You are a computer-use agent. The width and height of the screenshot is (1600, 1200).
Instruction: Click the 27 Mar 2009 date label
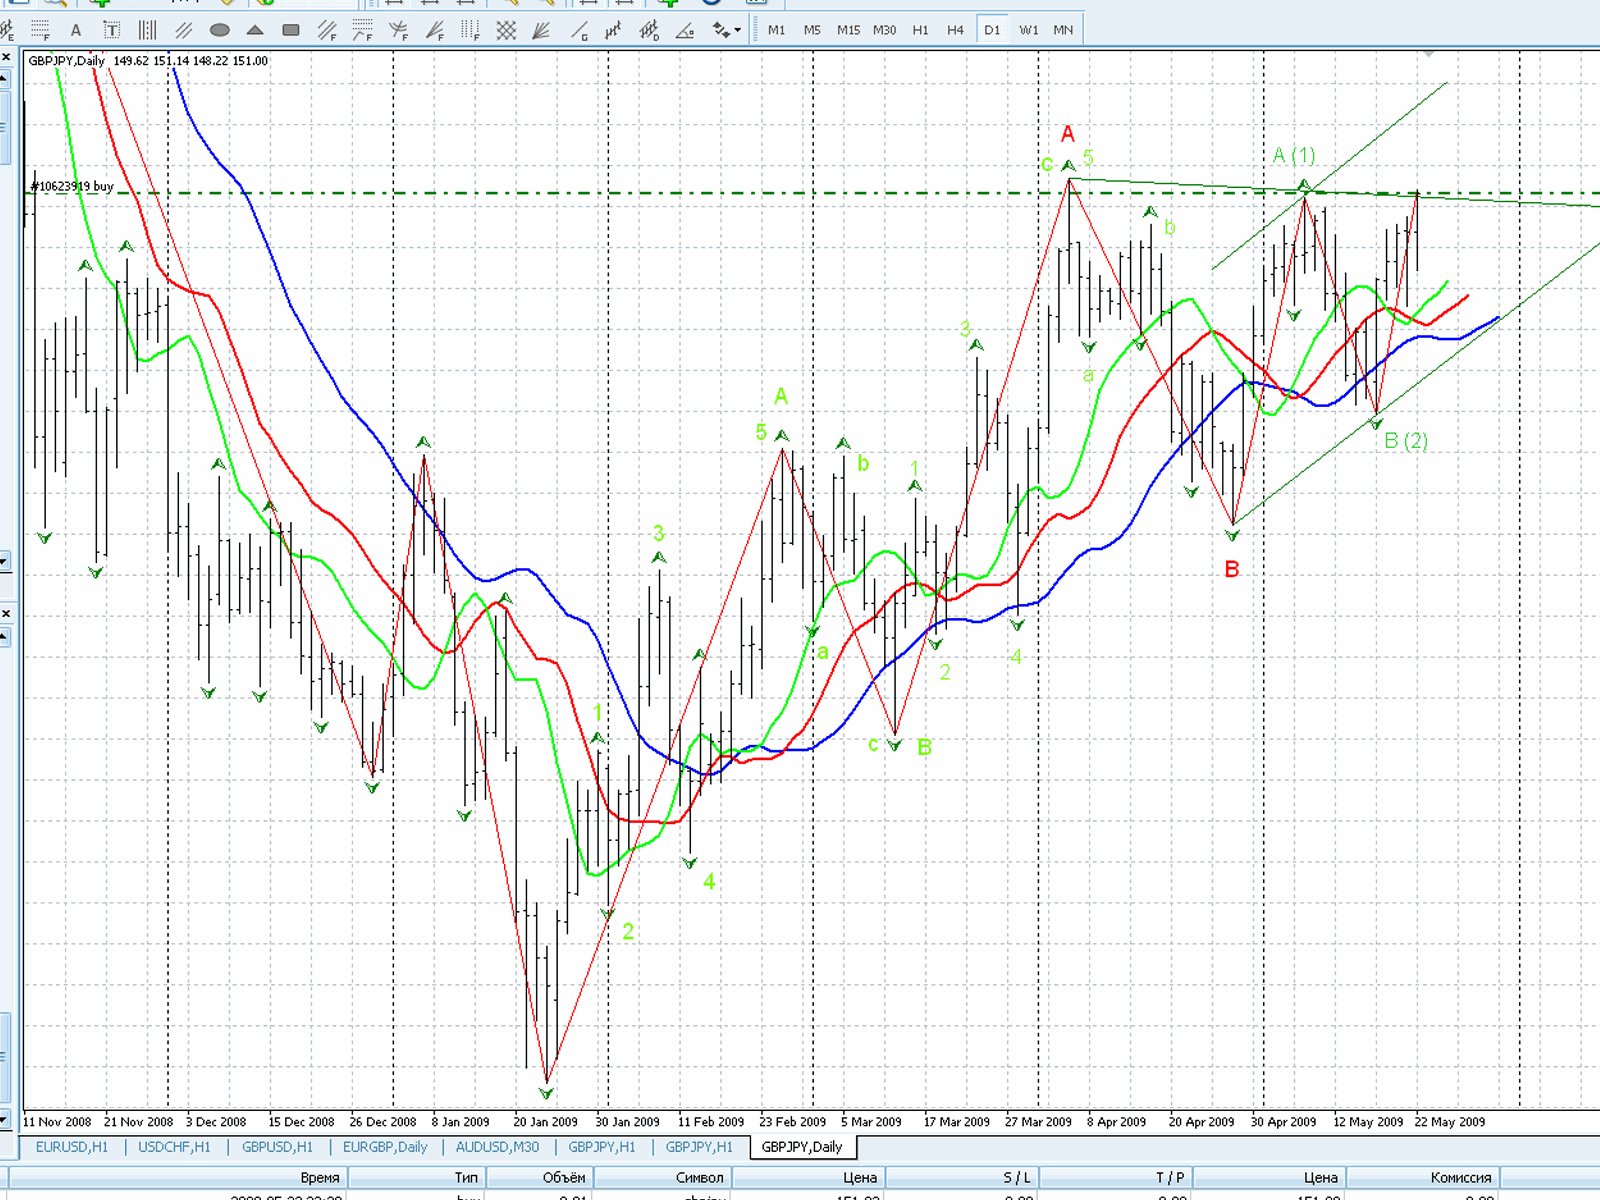[1038, 1122]
